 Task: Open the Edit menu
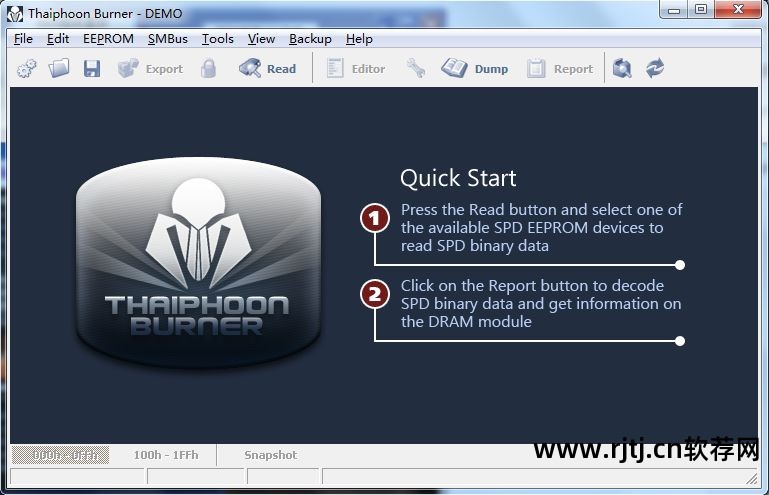[x=58, y=39]
